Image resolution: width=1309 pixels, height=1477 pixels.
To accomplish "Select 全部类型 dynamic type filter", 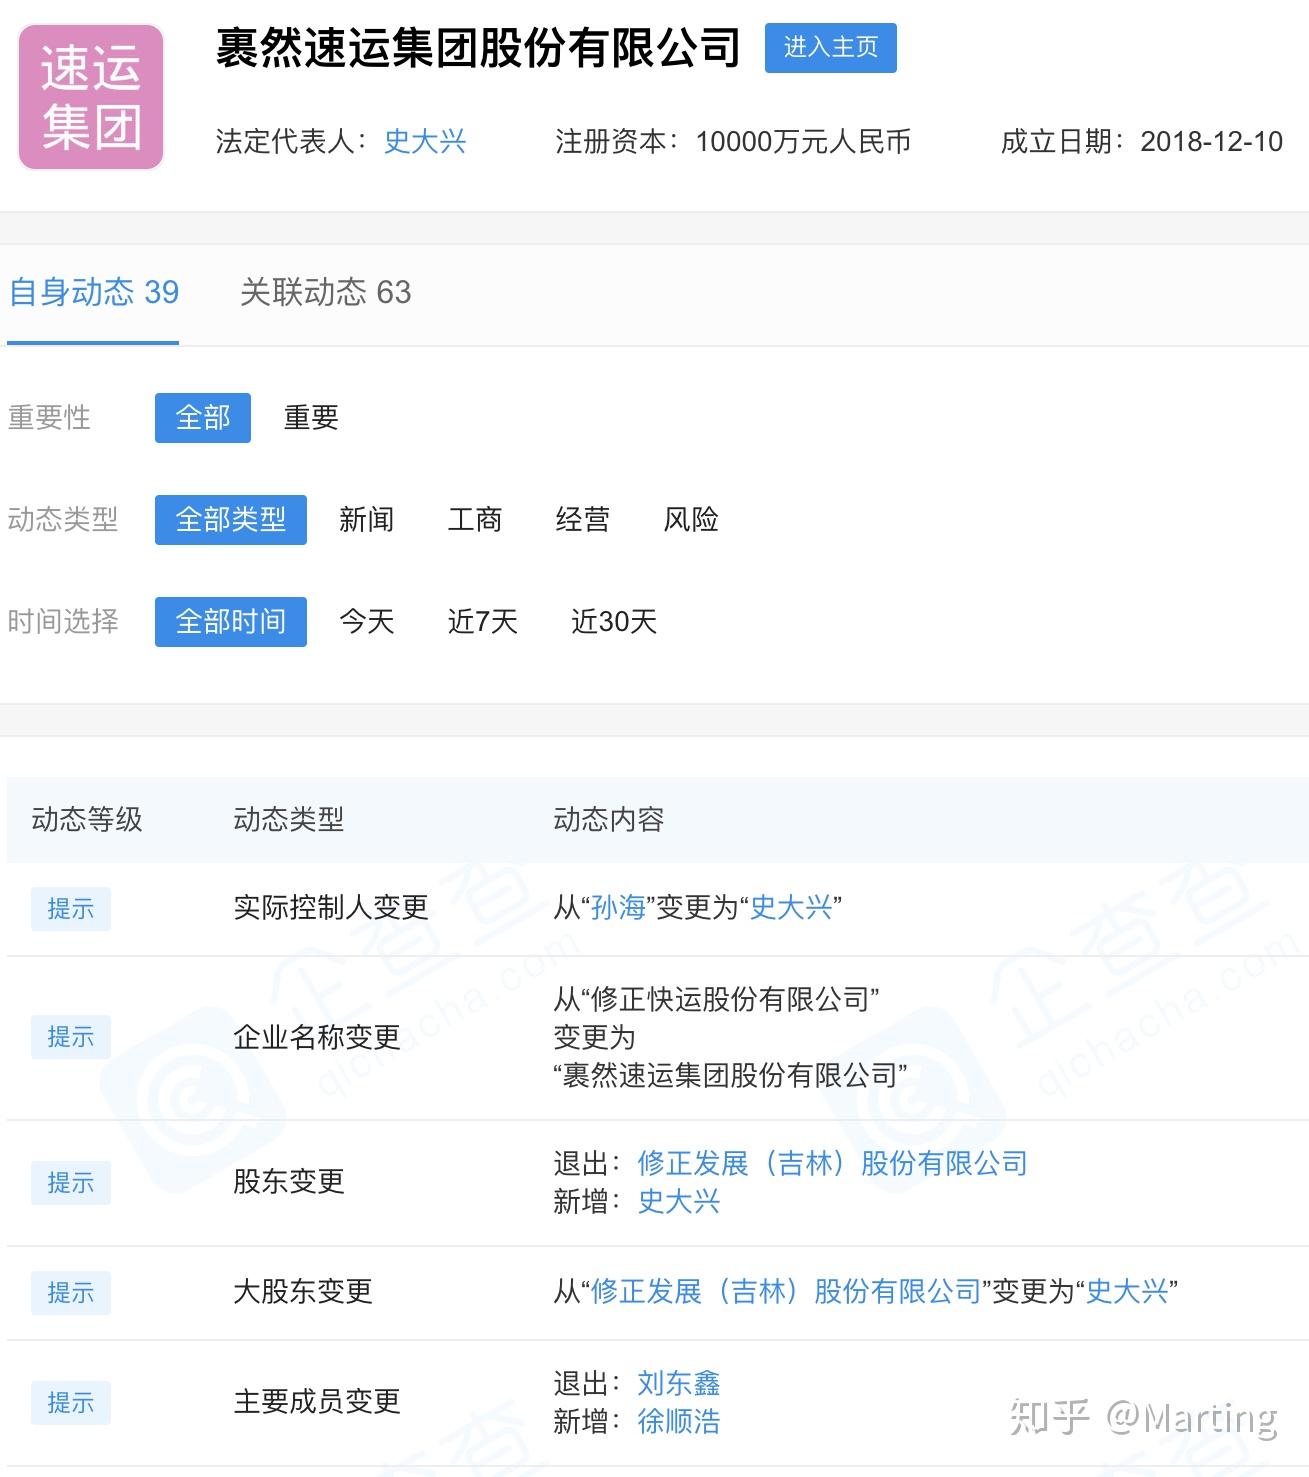I will 231,520.
